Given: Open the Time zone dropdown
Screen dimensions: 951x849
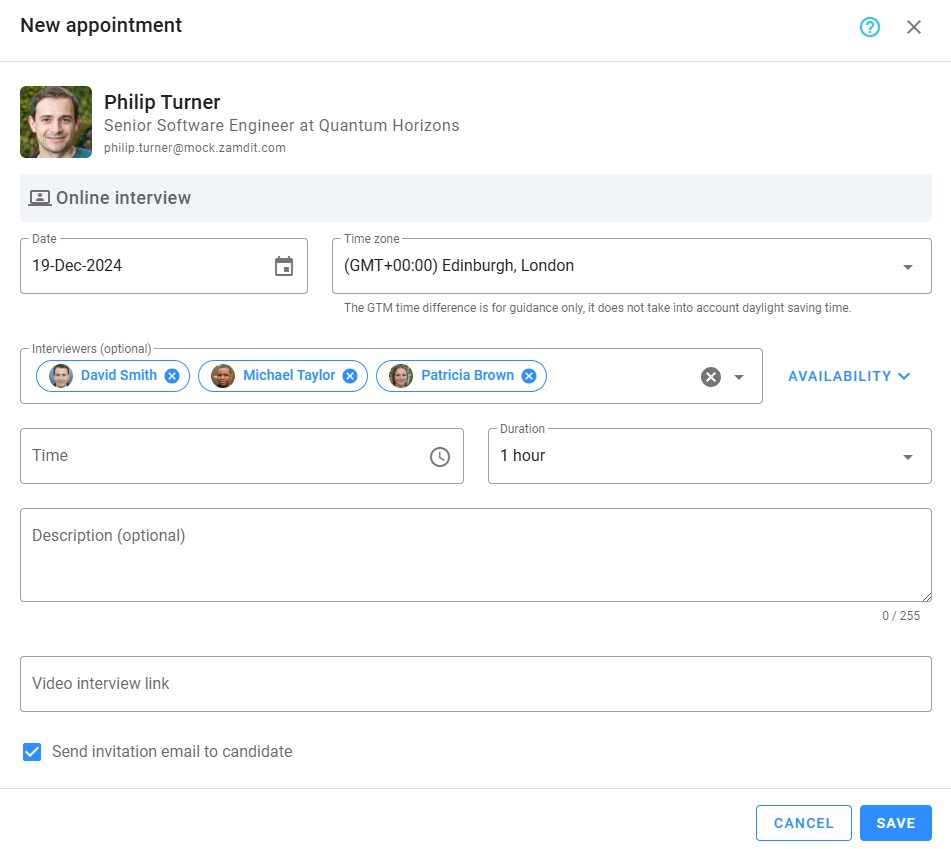Looking at the screenshot, I should click(908, 267).
